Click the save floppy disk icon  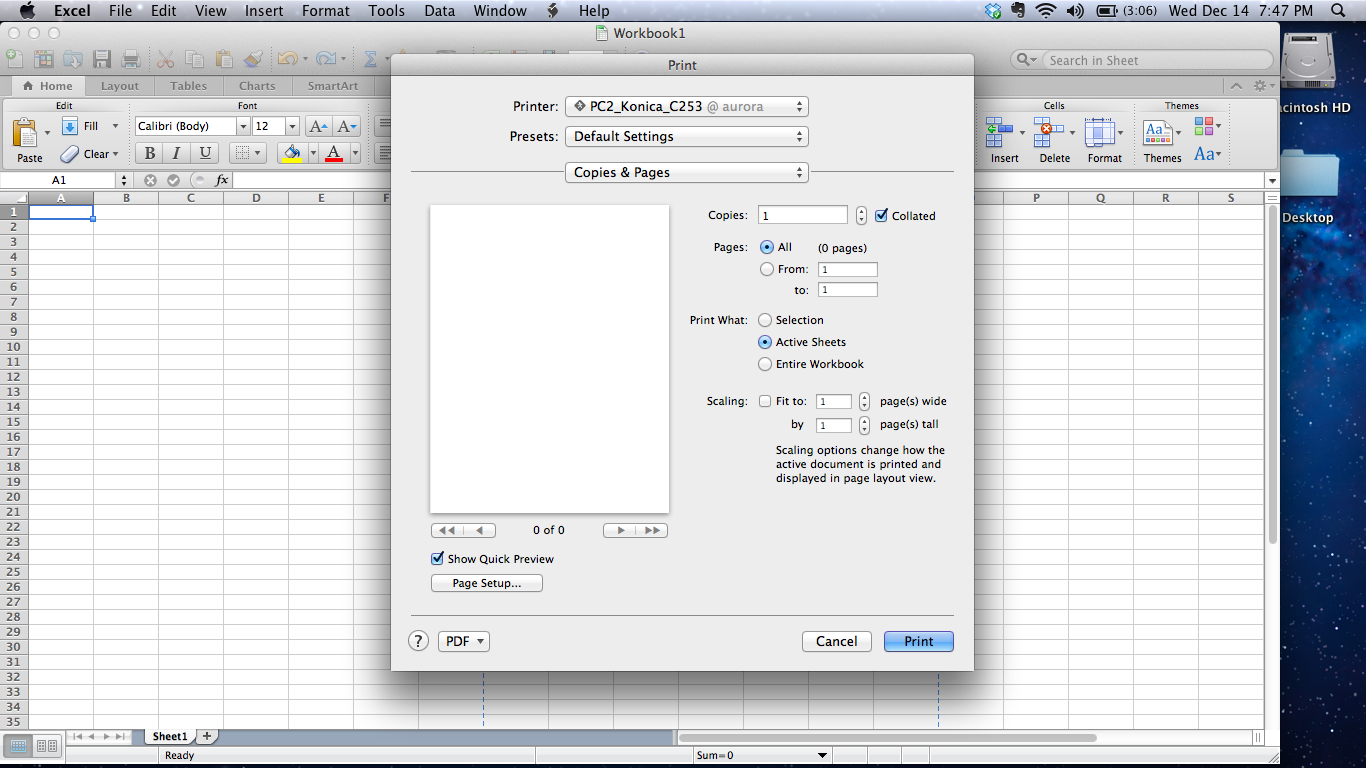(x=102, y=59)
